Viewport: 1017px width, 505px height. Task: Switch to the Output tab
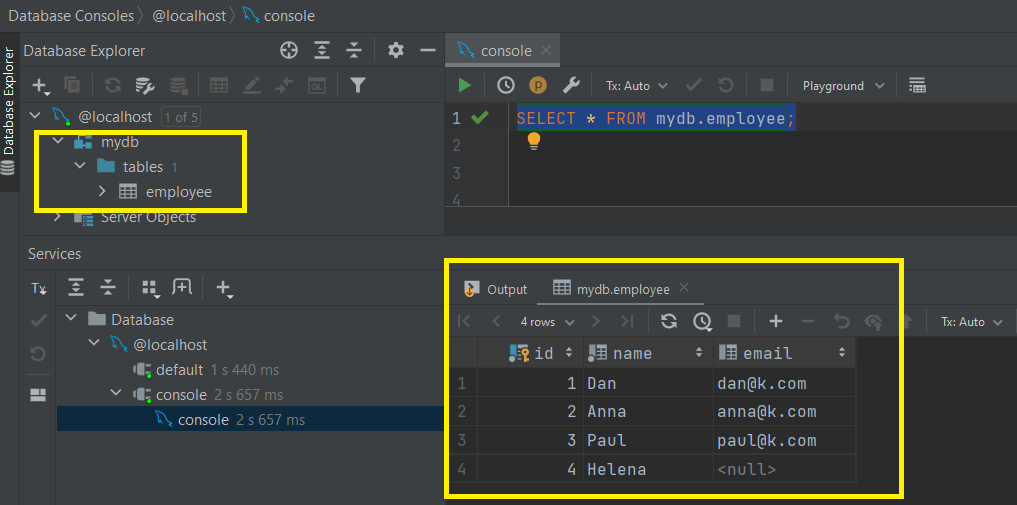(x=495, y=289)
